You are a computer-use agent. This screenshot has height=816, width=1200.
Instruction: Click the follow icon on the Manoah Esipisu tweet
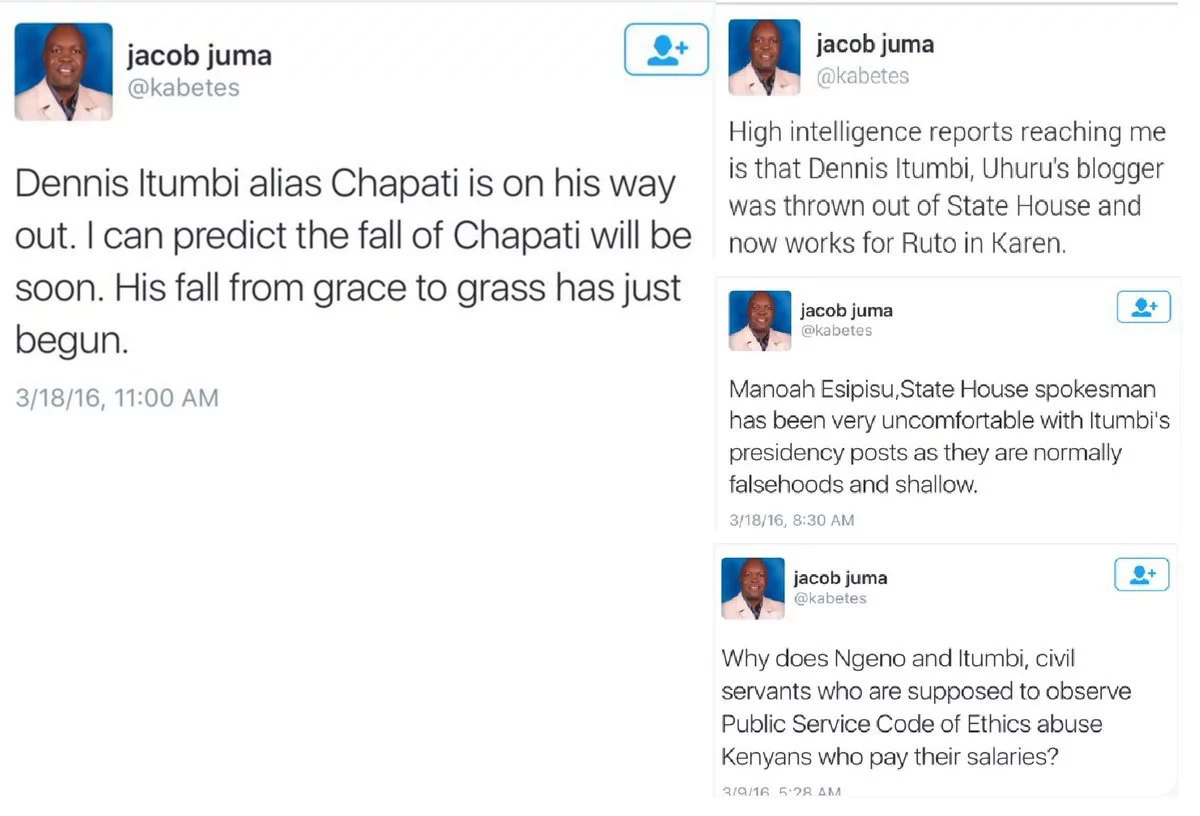[x=1143, y=308]
